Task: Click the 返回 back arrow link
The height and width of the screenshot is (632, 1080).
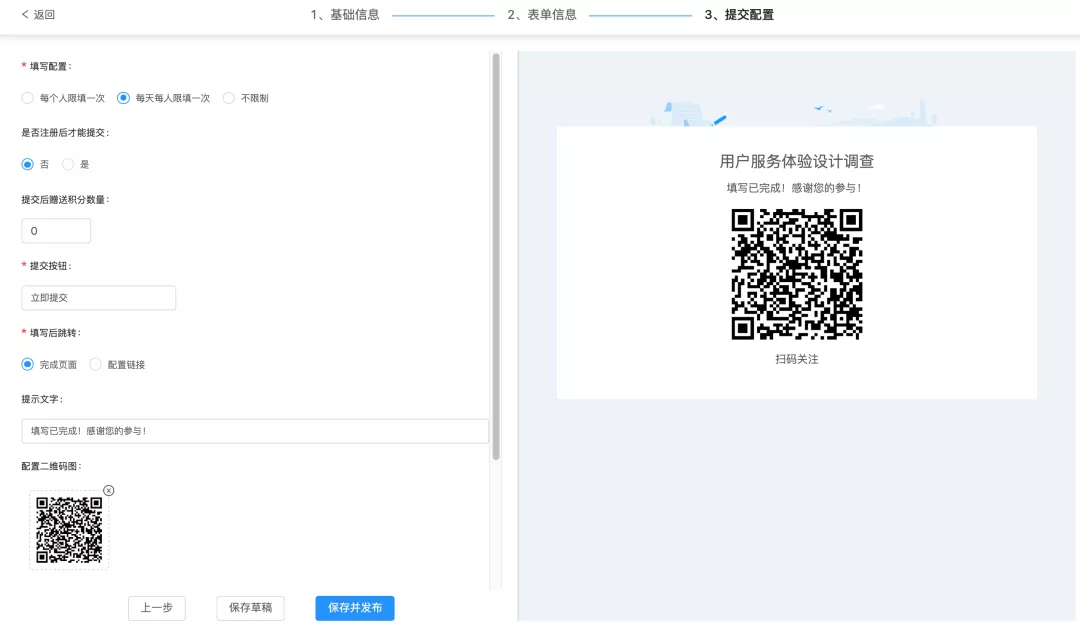Action: pyautogui.click(x=38, y=14)
